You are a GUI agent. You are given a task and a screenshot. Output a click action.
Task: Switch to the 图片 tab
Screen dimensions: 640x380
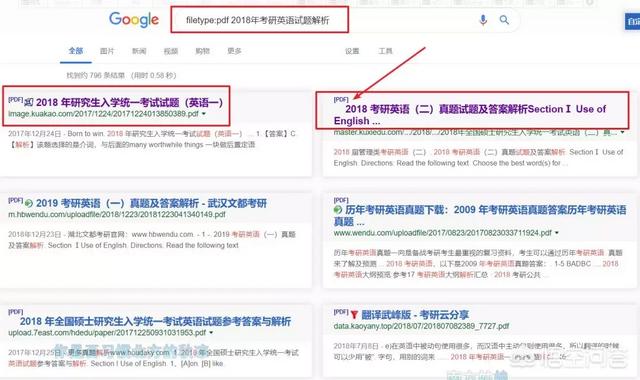107,51
